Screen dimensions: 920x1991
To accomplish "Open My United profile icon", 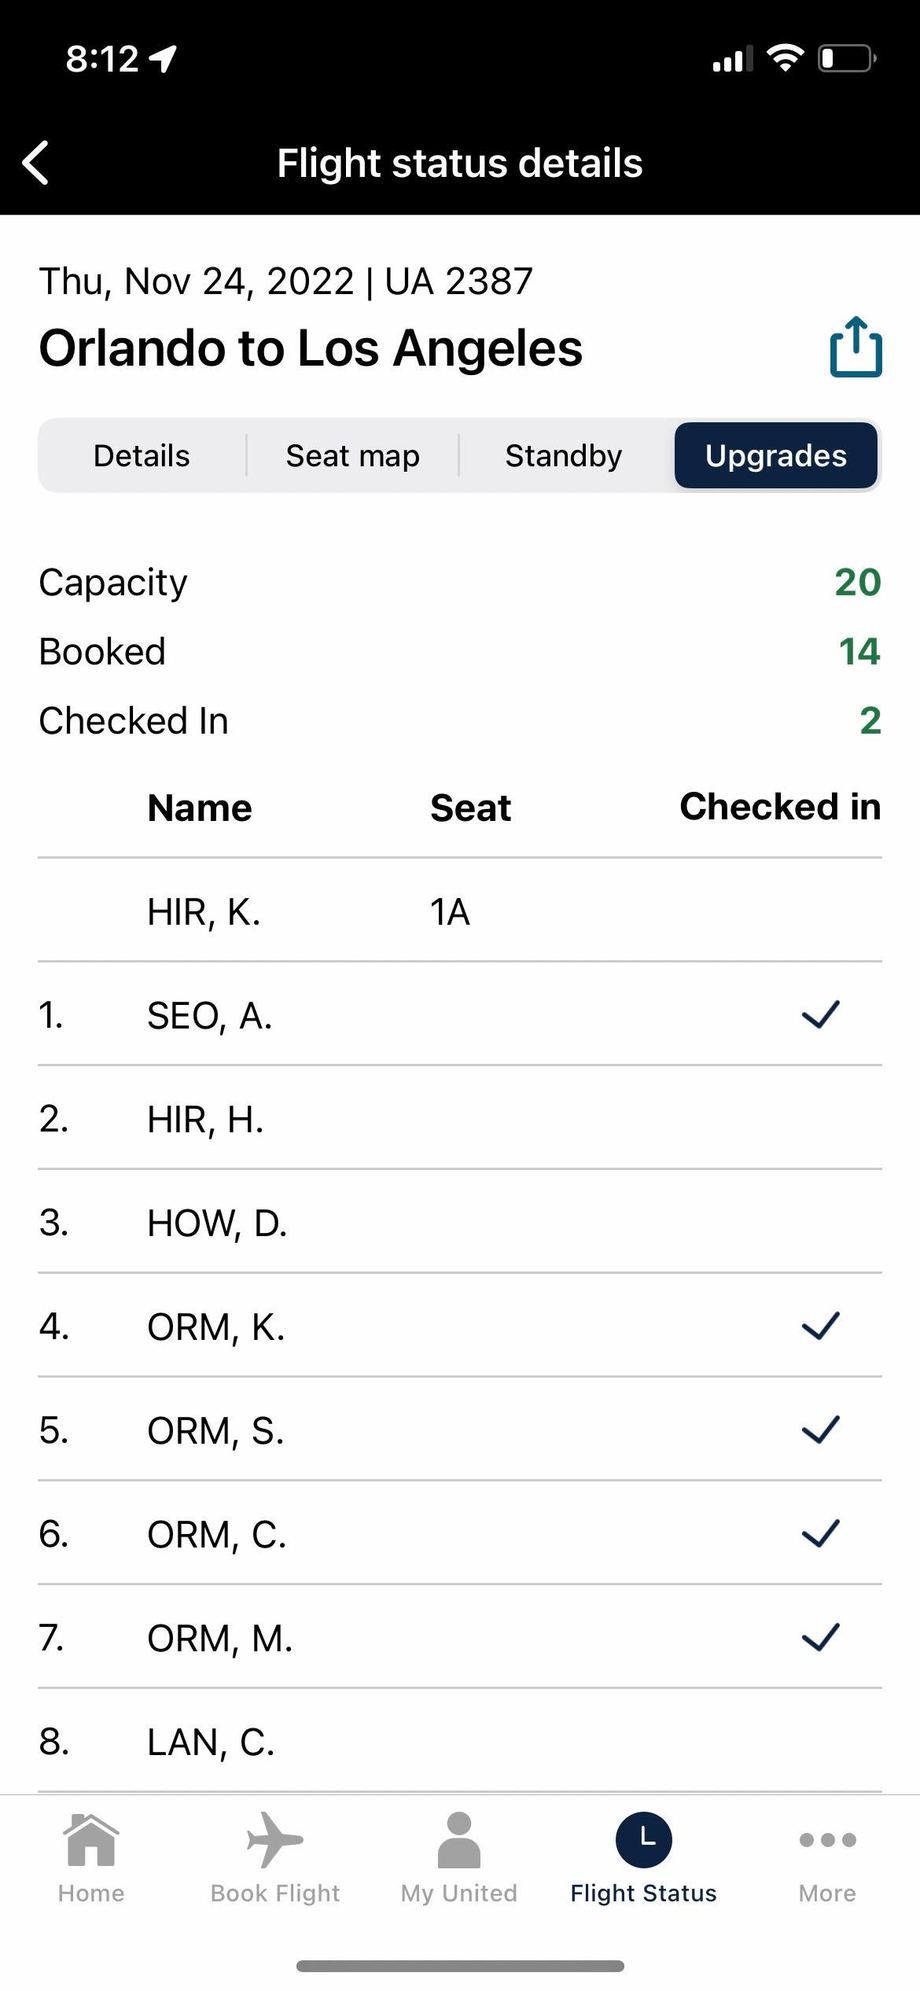I will (459, 1839).
